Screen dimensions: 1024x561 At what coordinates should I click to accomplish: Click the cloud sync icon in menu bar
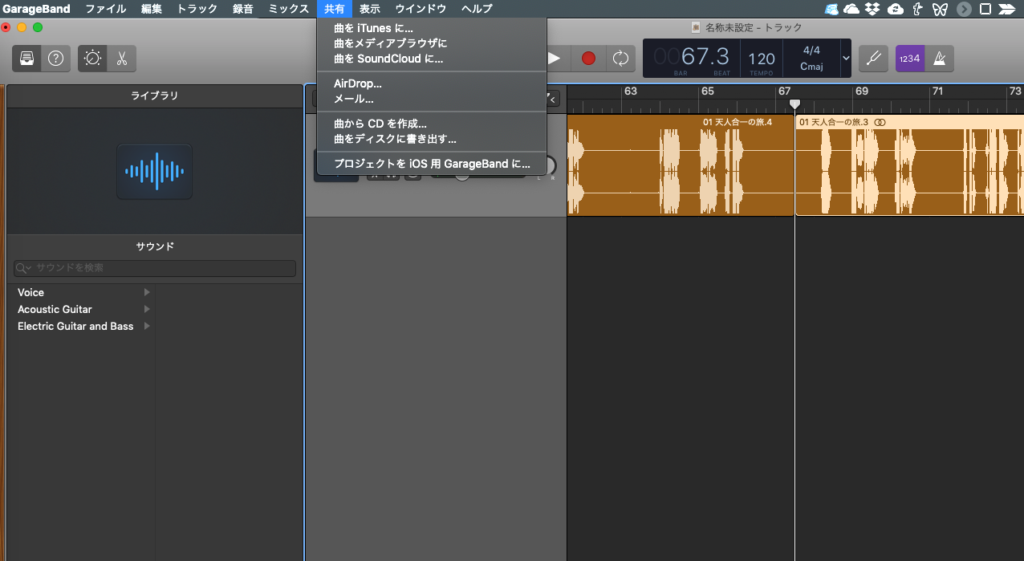(896, 8)
